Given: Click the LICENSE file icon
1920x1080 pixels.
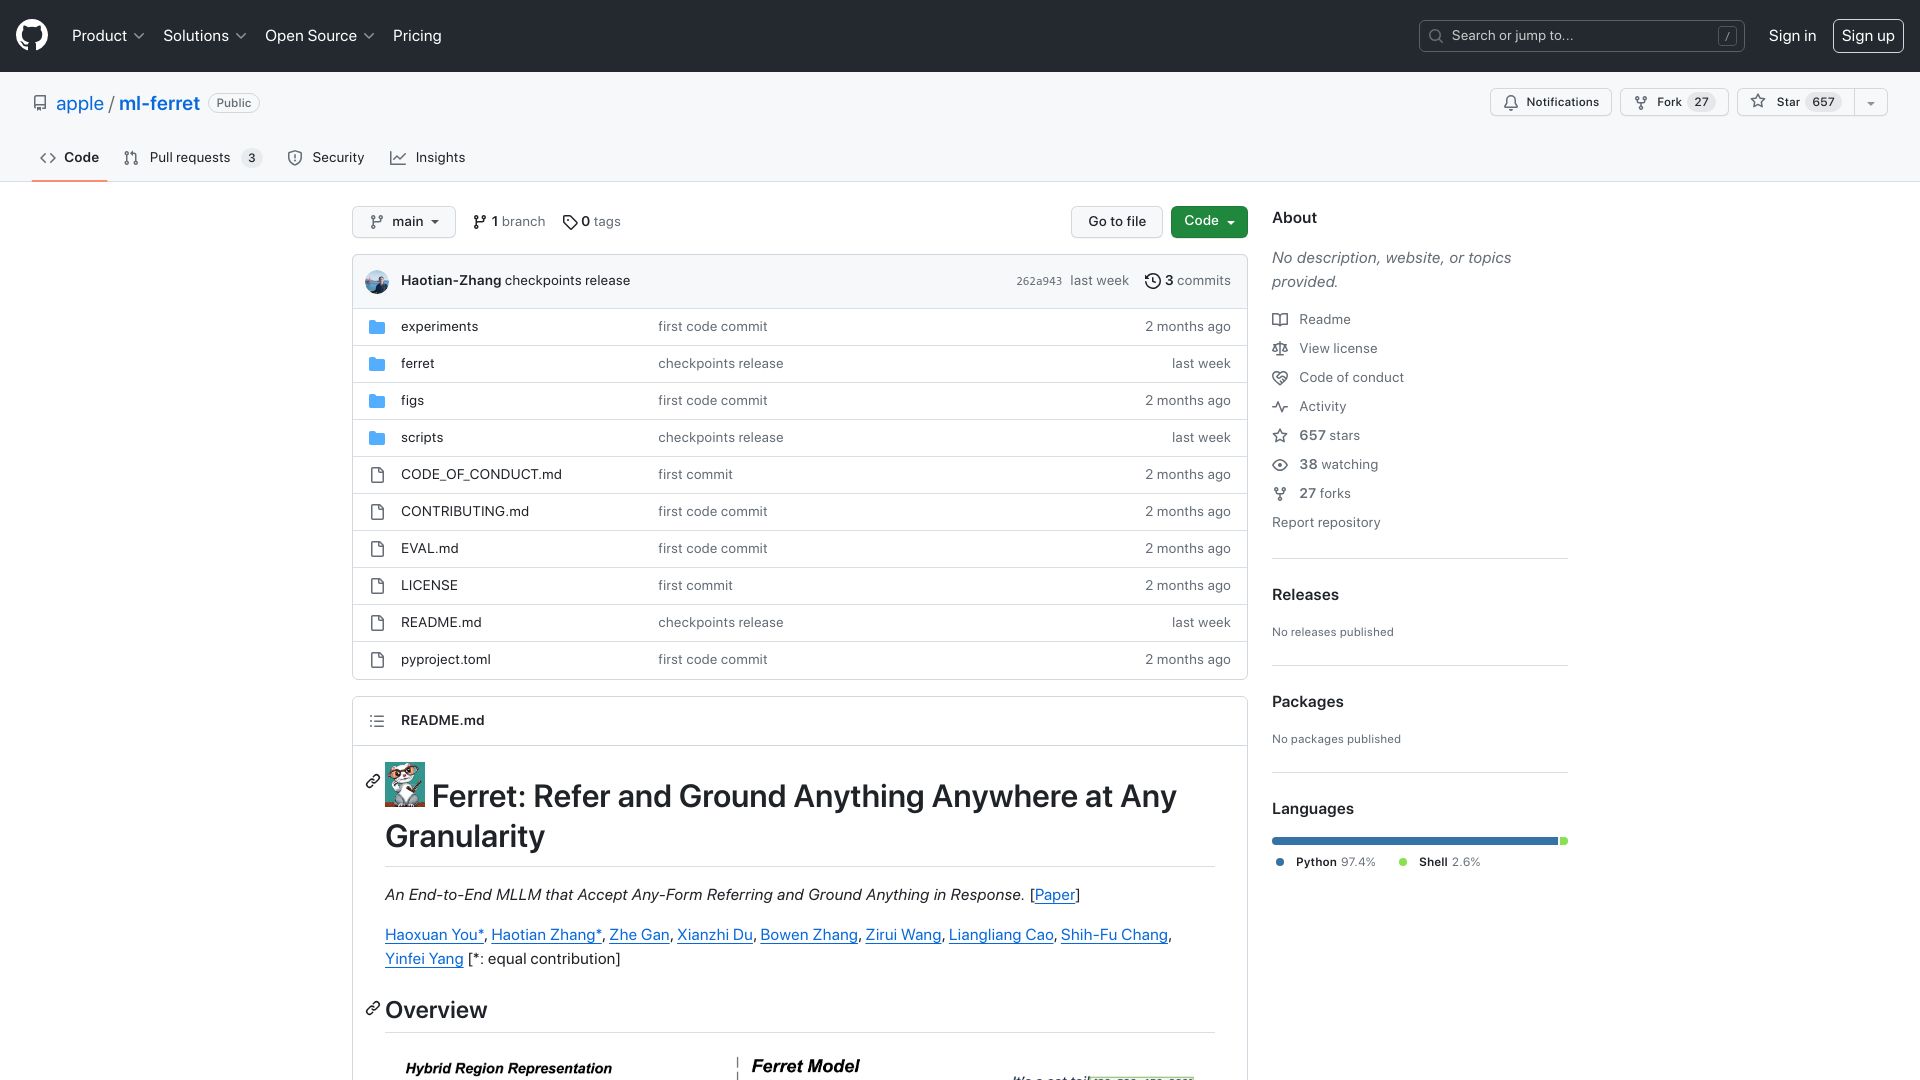Looking at the screenshot, I should click(x=377, y=586).
